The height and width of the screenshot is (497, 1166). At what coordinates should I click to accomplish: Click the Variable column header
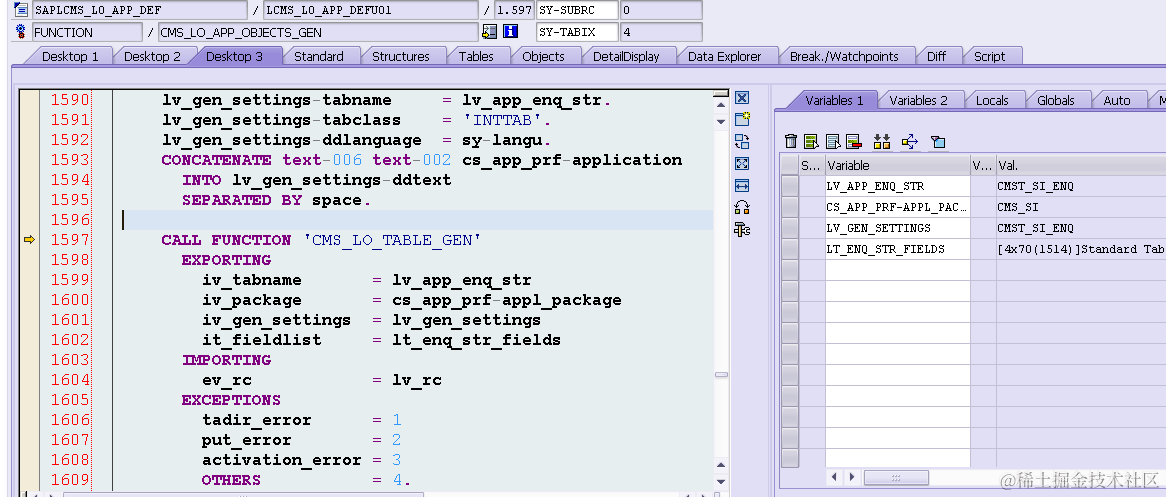pos(898,165)
